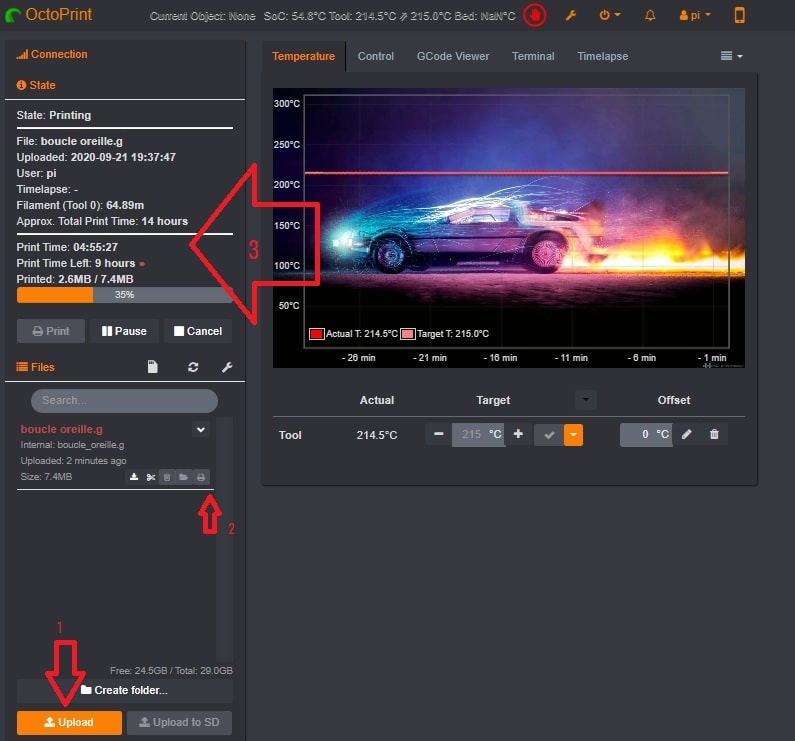Screen dimensions: 795x741
Task: Open the orange temperature preset dropdown
Action: point(573,435)
